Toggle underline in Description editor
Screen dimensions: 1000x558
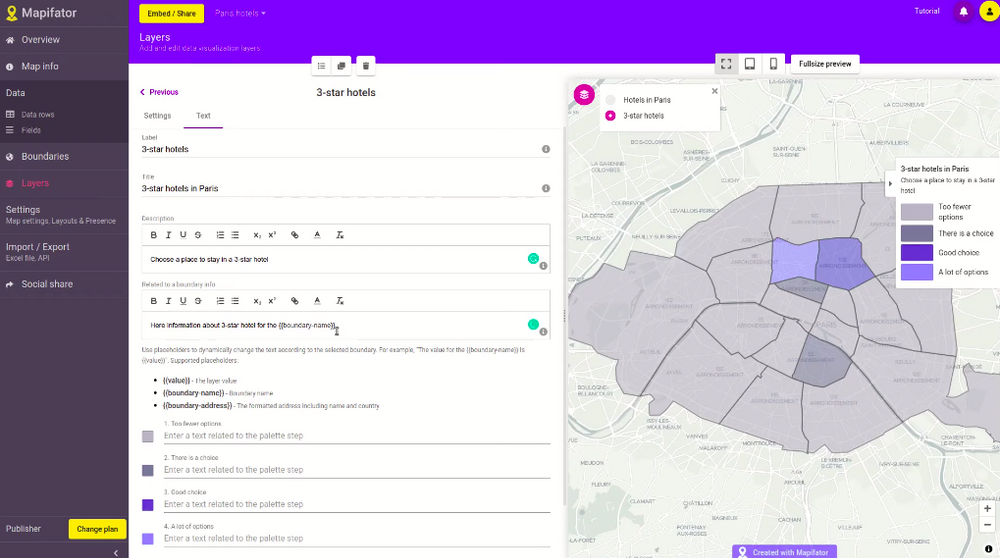(x=183, y=235)
